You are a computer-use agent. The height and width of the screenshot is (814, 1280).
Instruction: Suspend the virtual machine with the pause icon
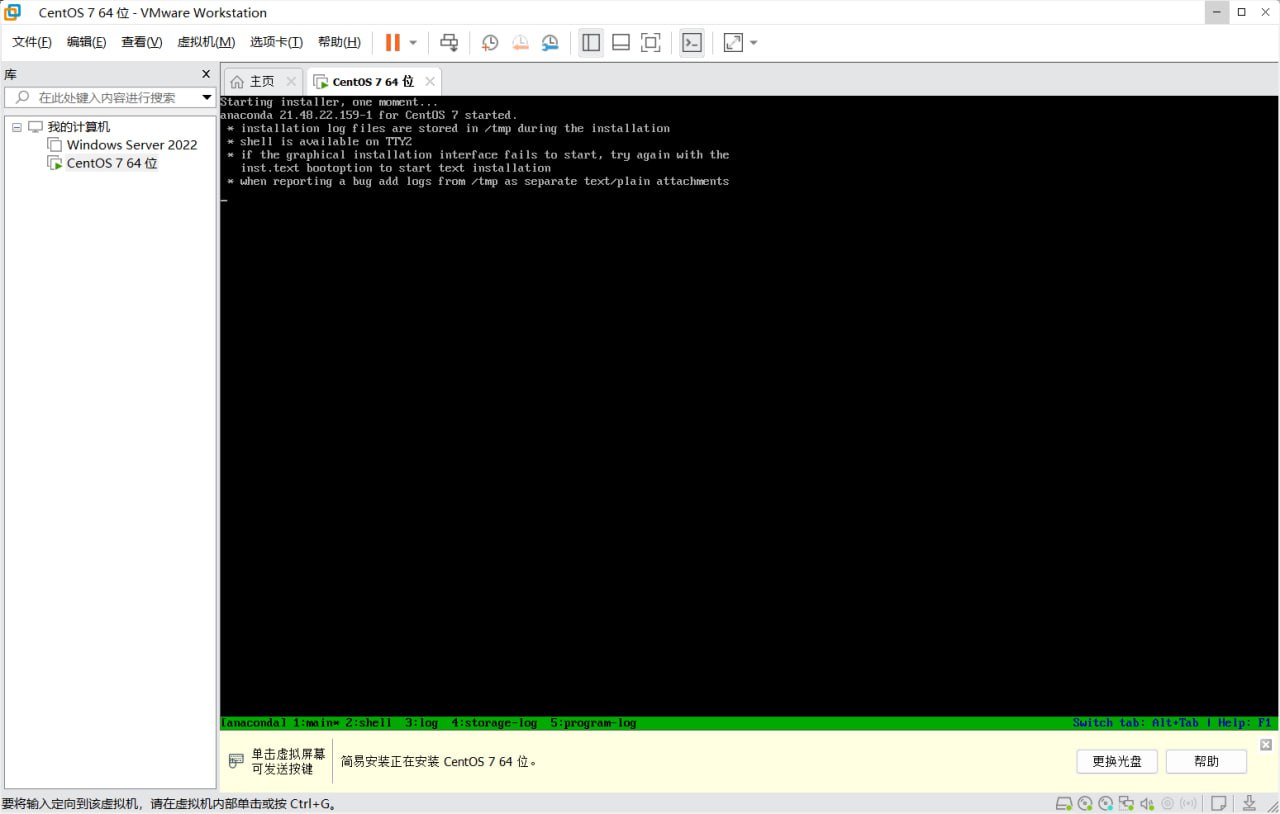tap(393, 42)
